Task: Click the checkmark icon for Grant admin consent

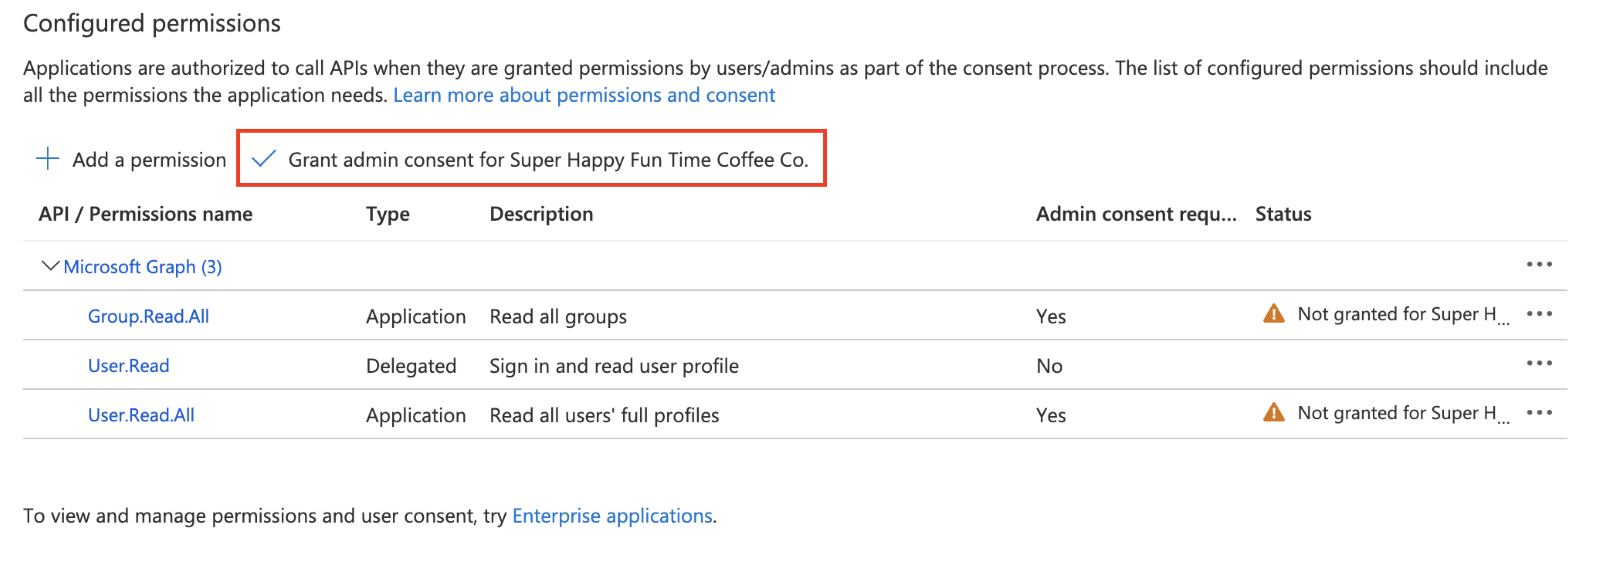Action: [x=263, y=159]
